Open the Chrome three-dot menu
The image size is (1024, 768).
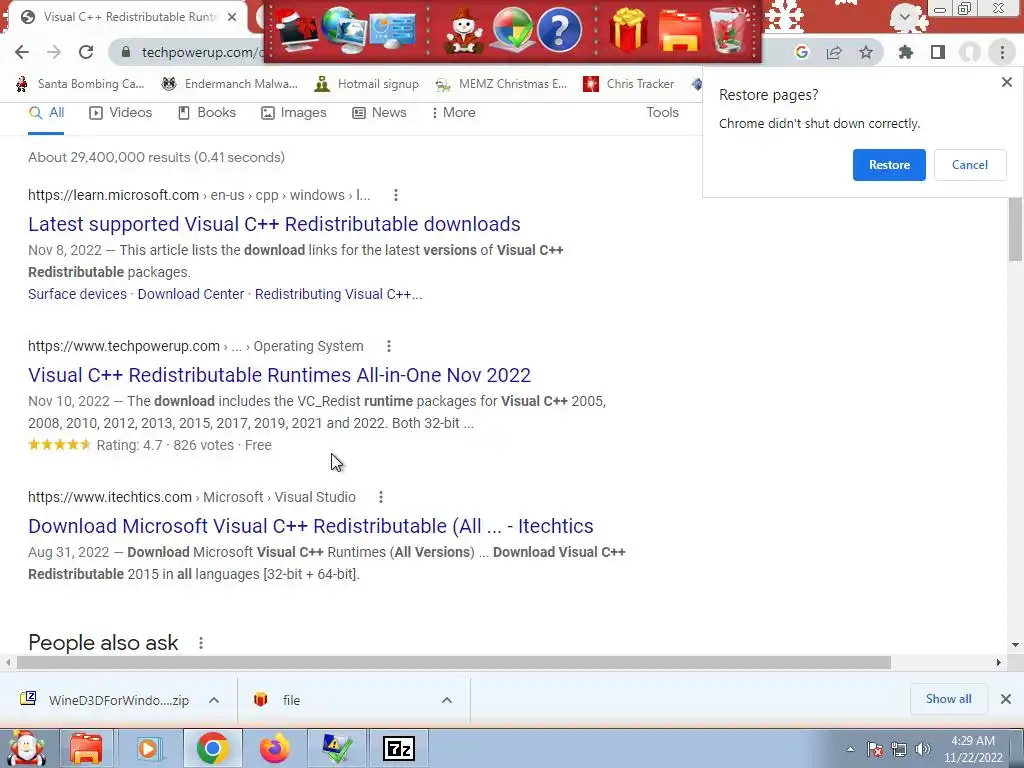tap(1002, 52)
